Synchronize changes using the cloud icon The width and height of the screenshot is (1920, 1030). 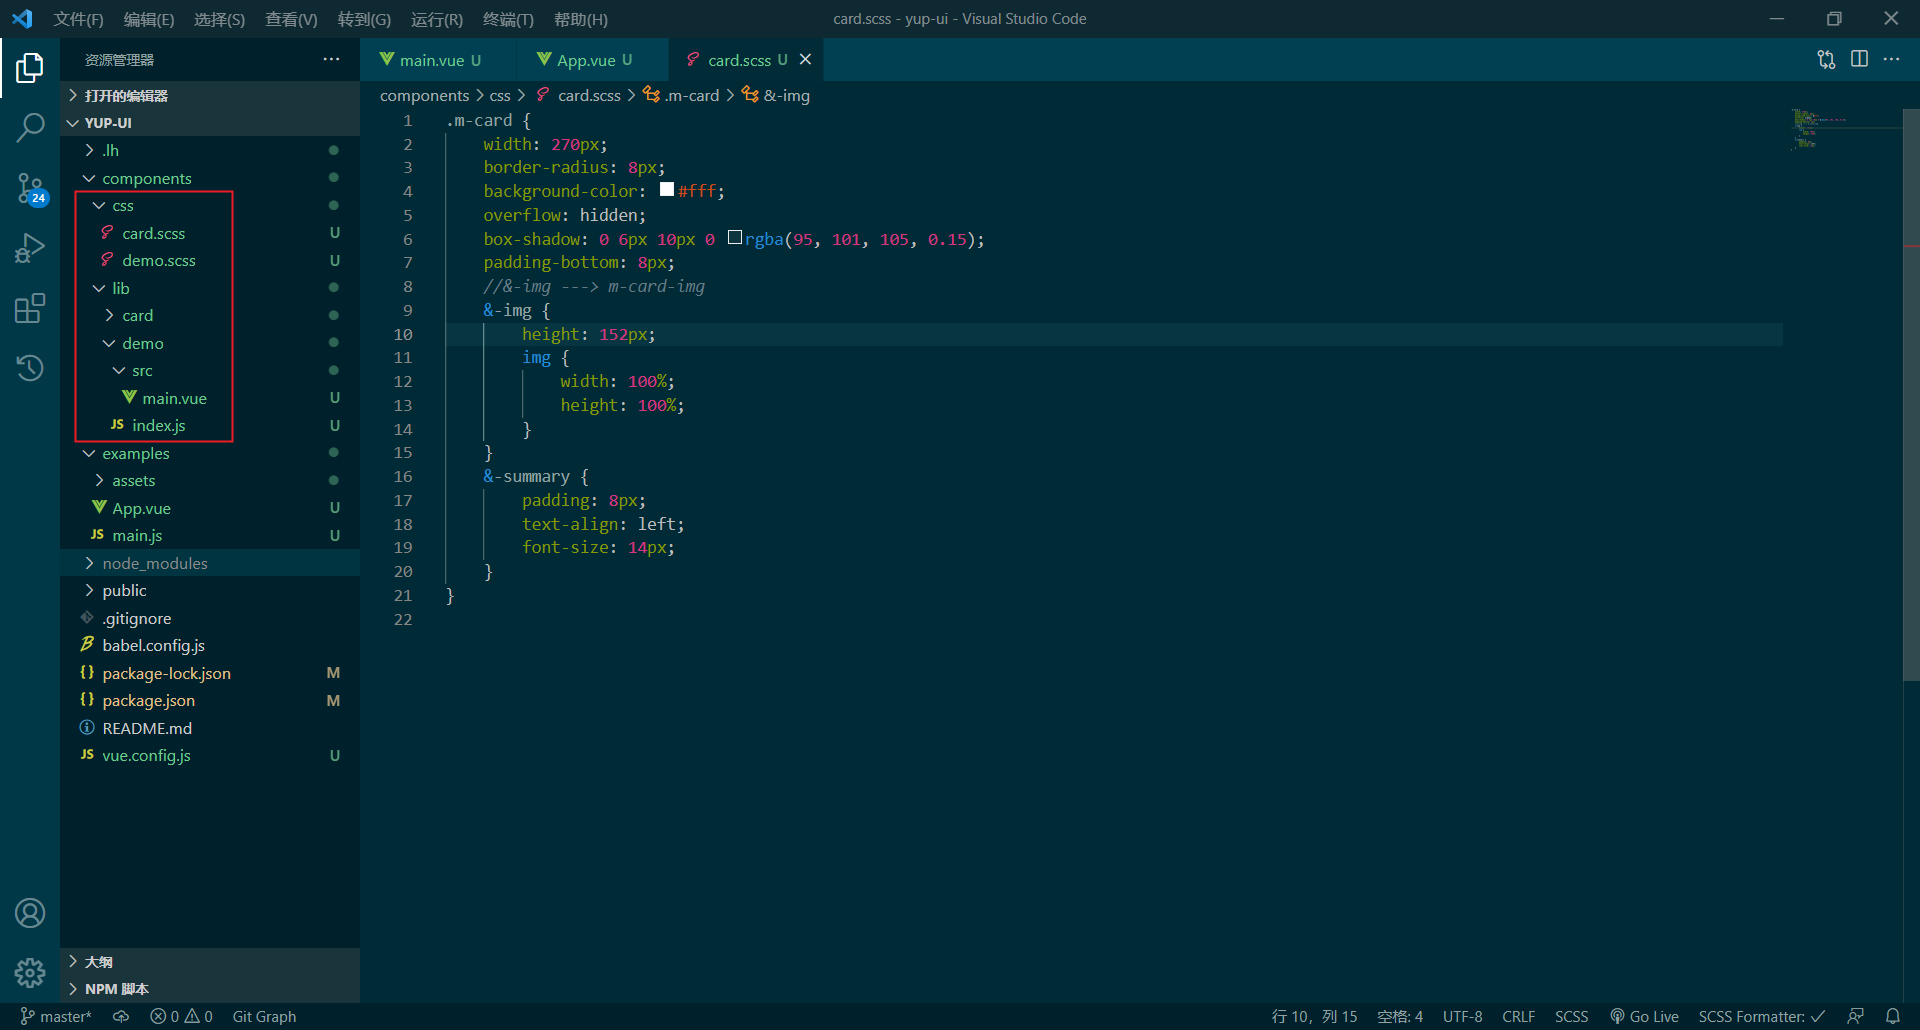click(121, 1016)
